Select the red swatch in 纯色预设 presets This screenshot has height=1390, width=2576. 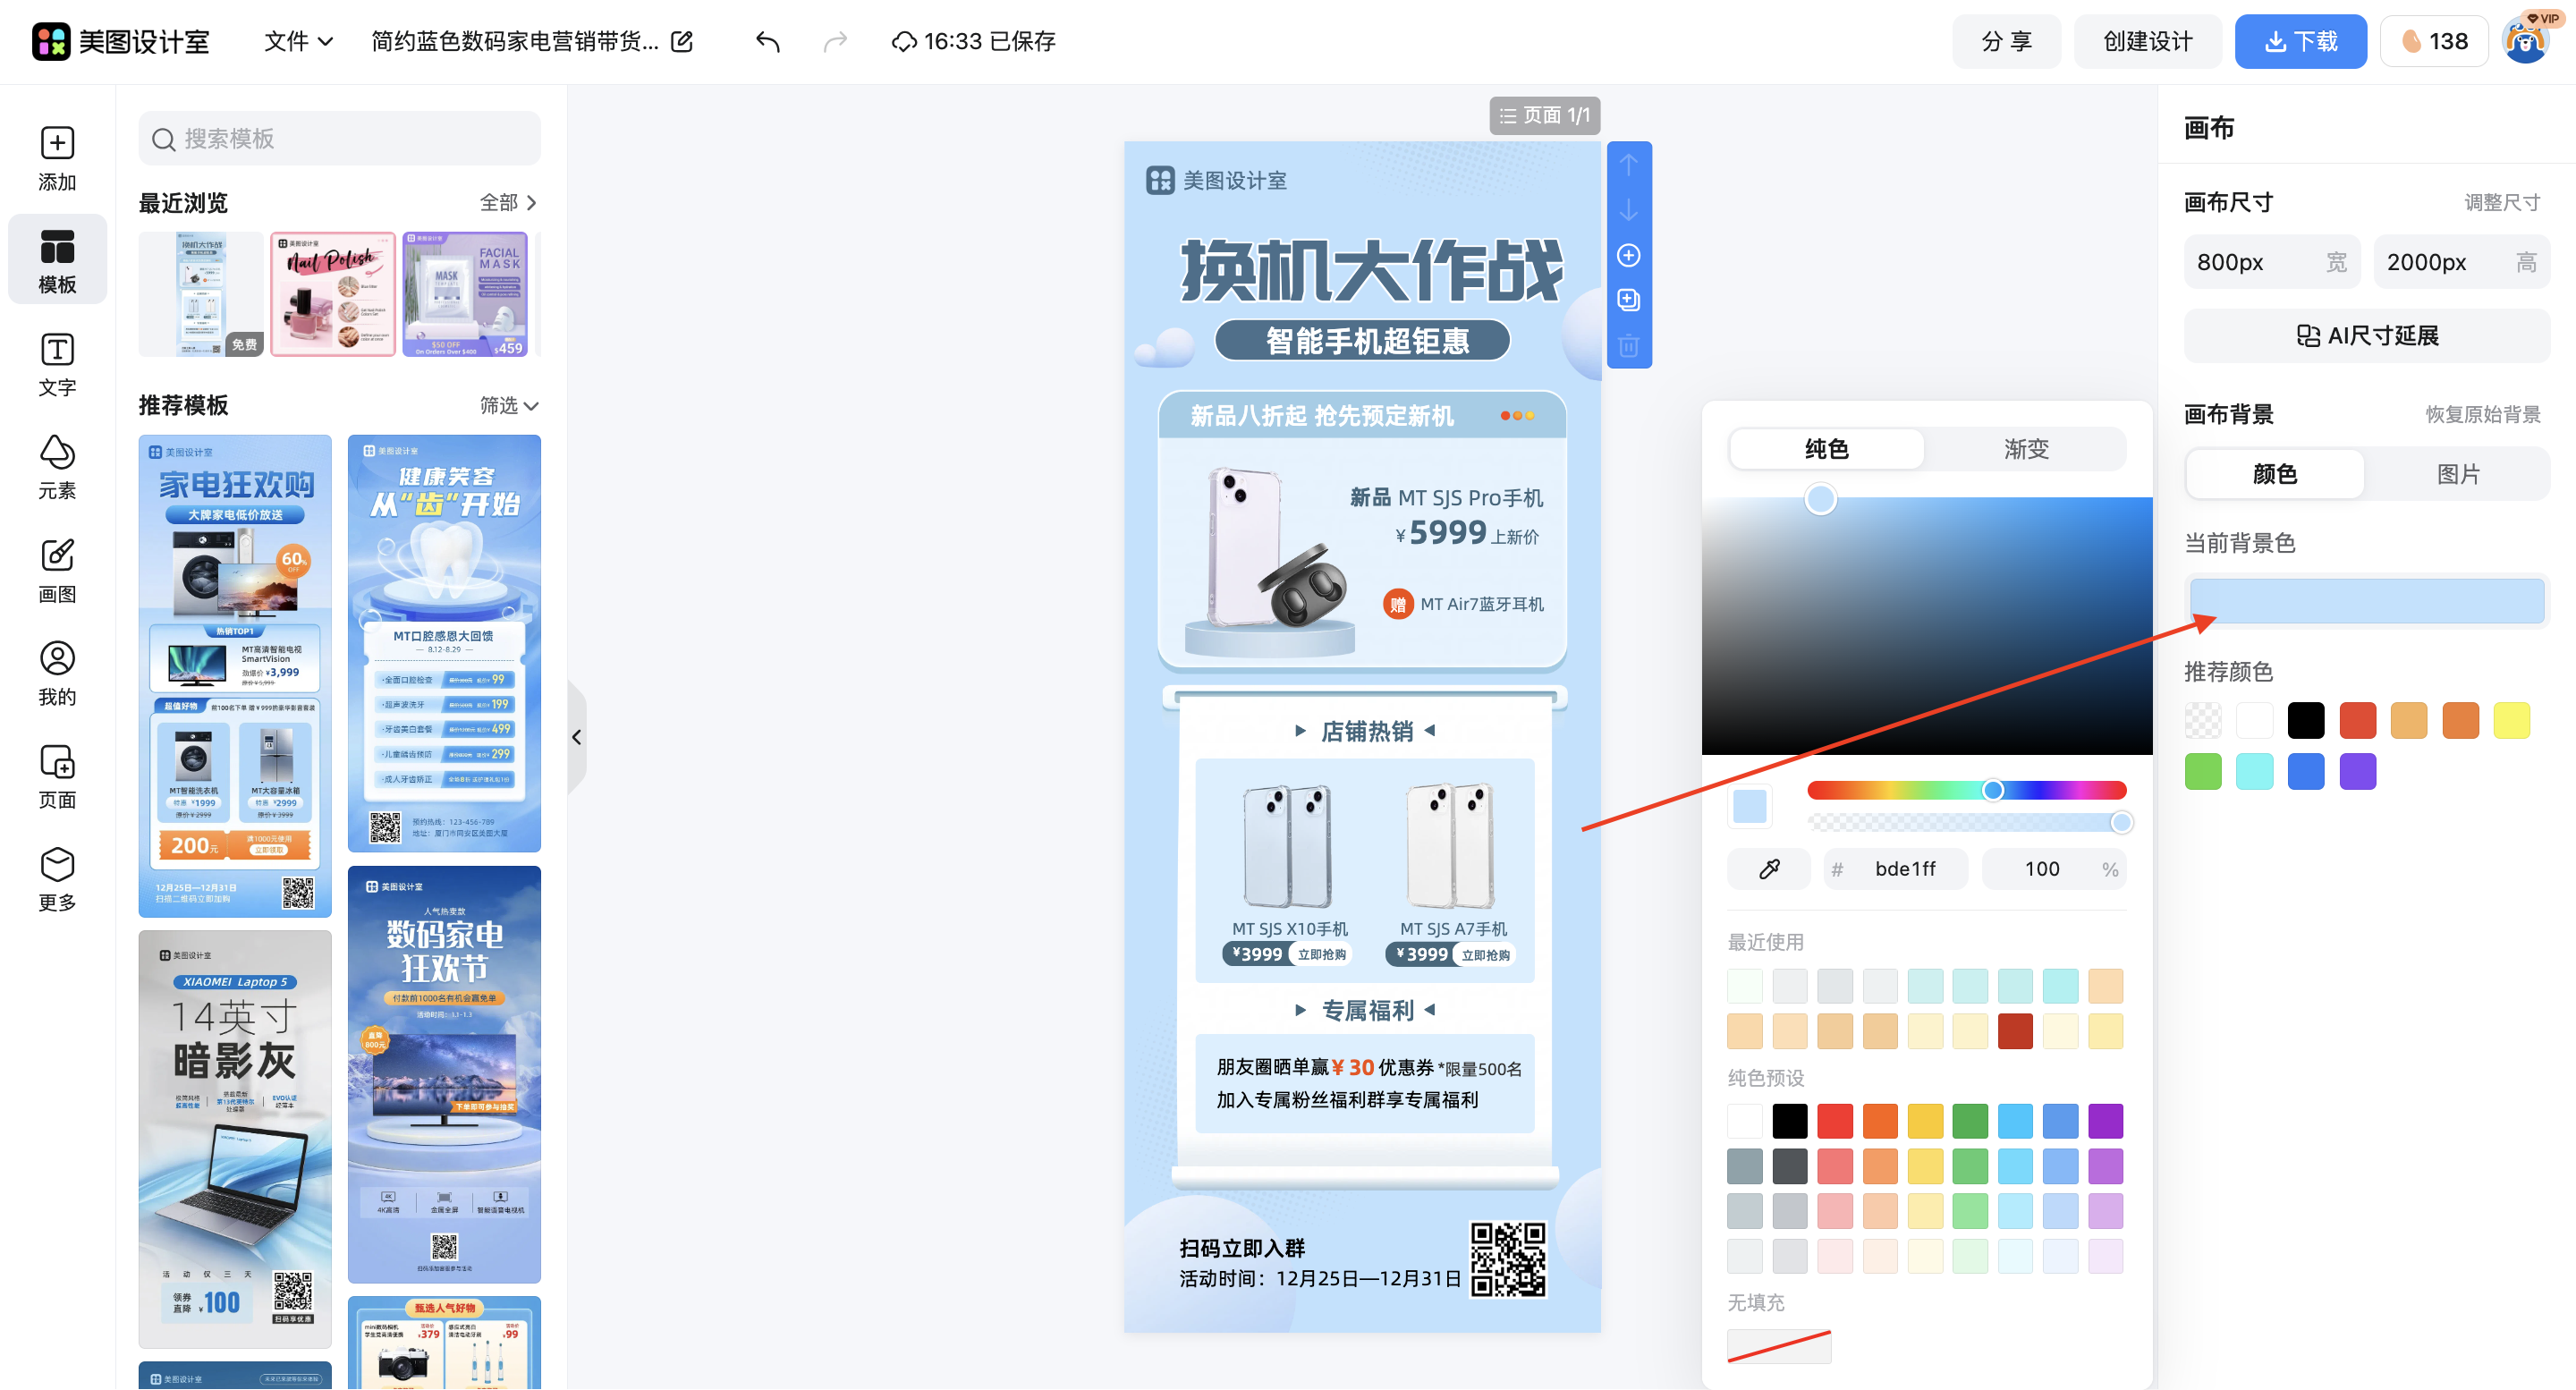[x=1835, y=1121]
